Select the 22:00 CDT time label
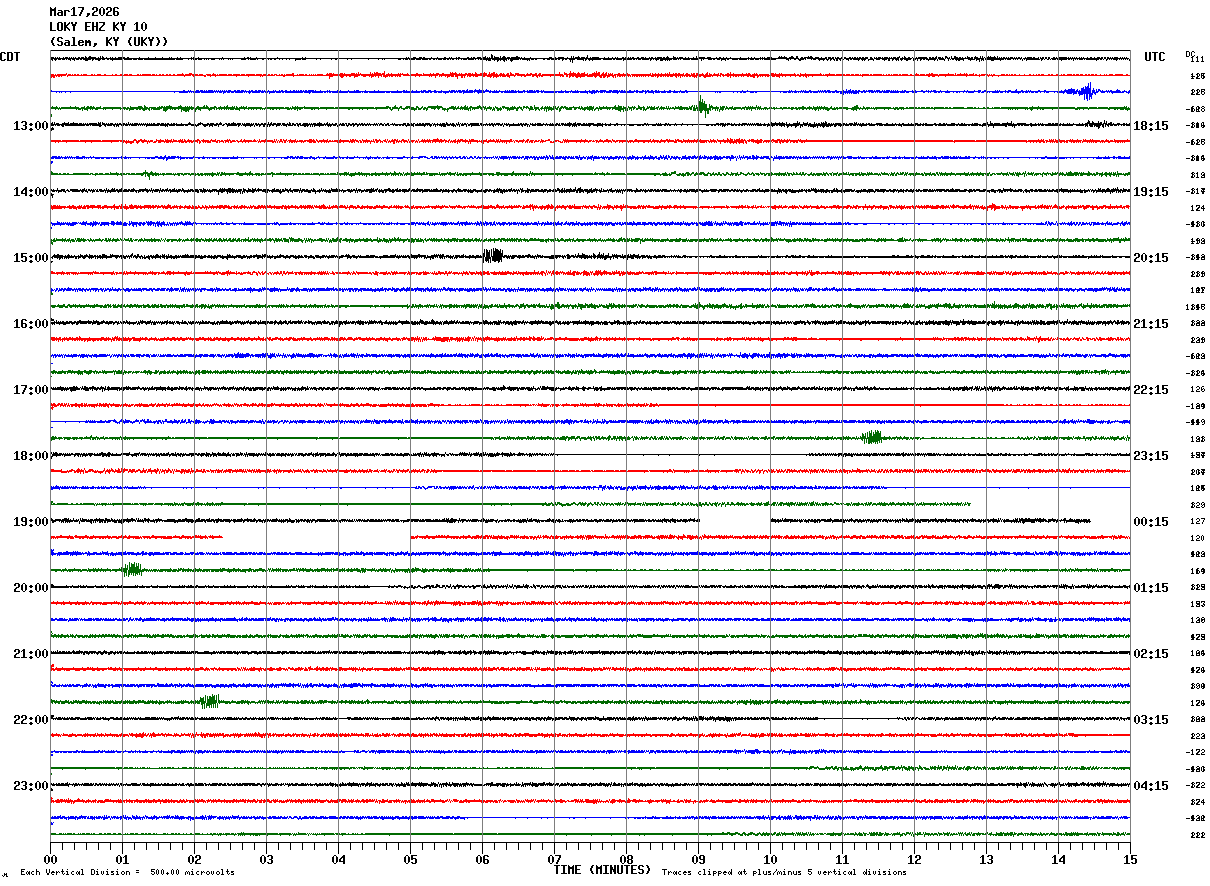 [x=31, y=720]
